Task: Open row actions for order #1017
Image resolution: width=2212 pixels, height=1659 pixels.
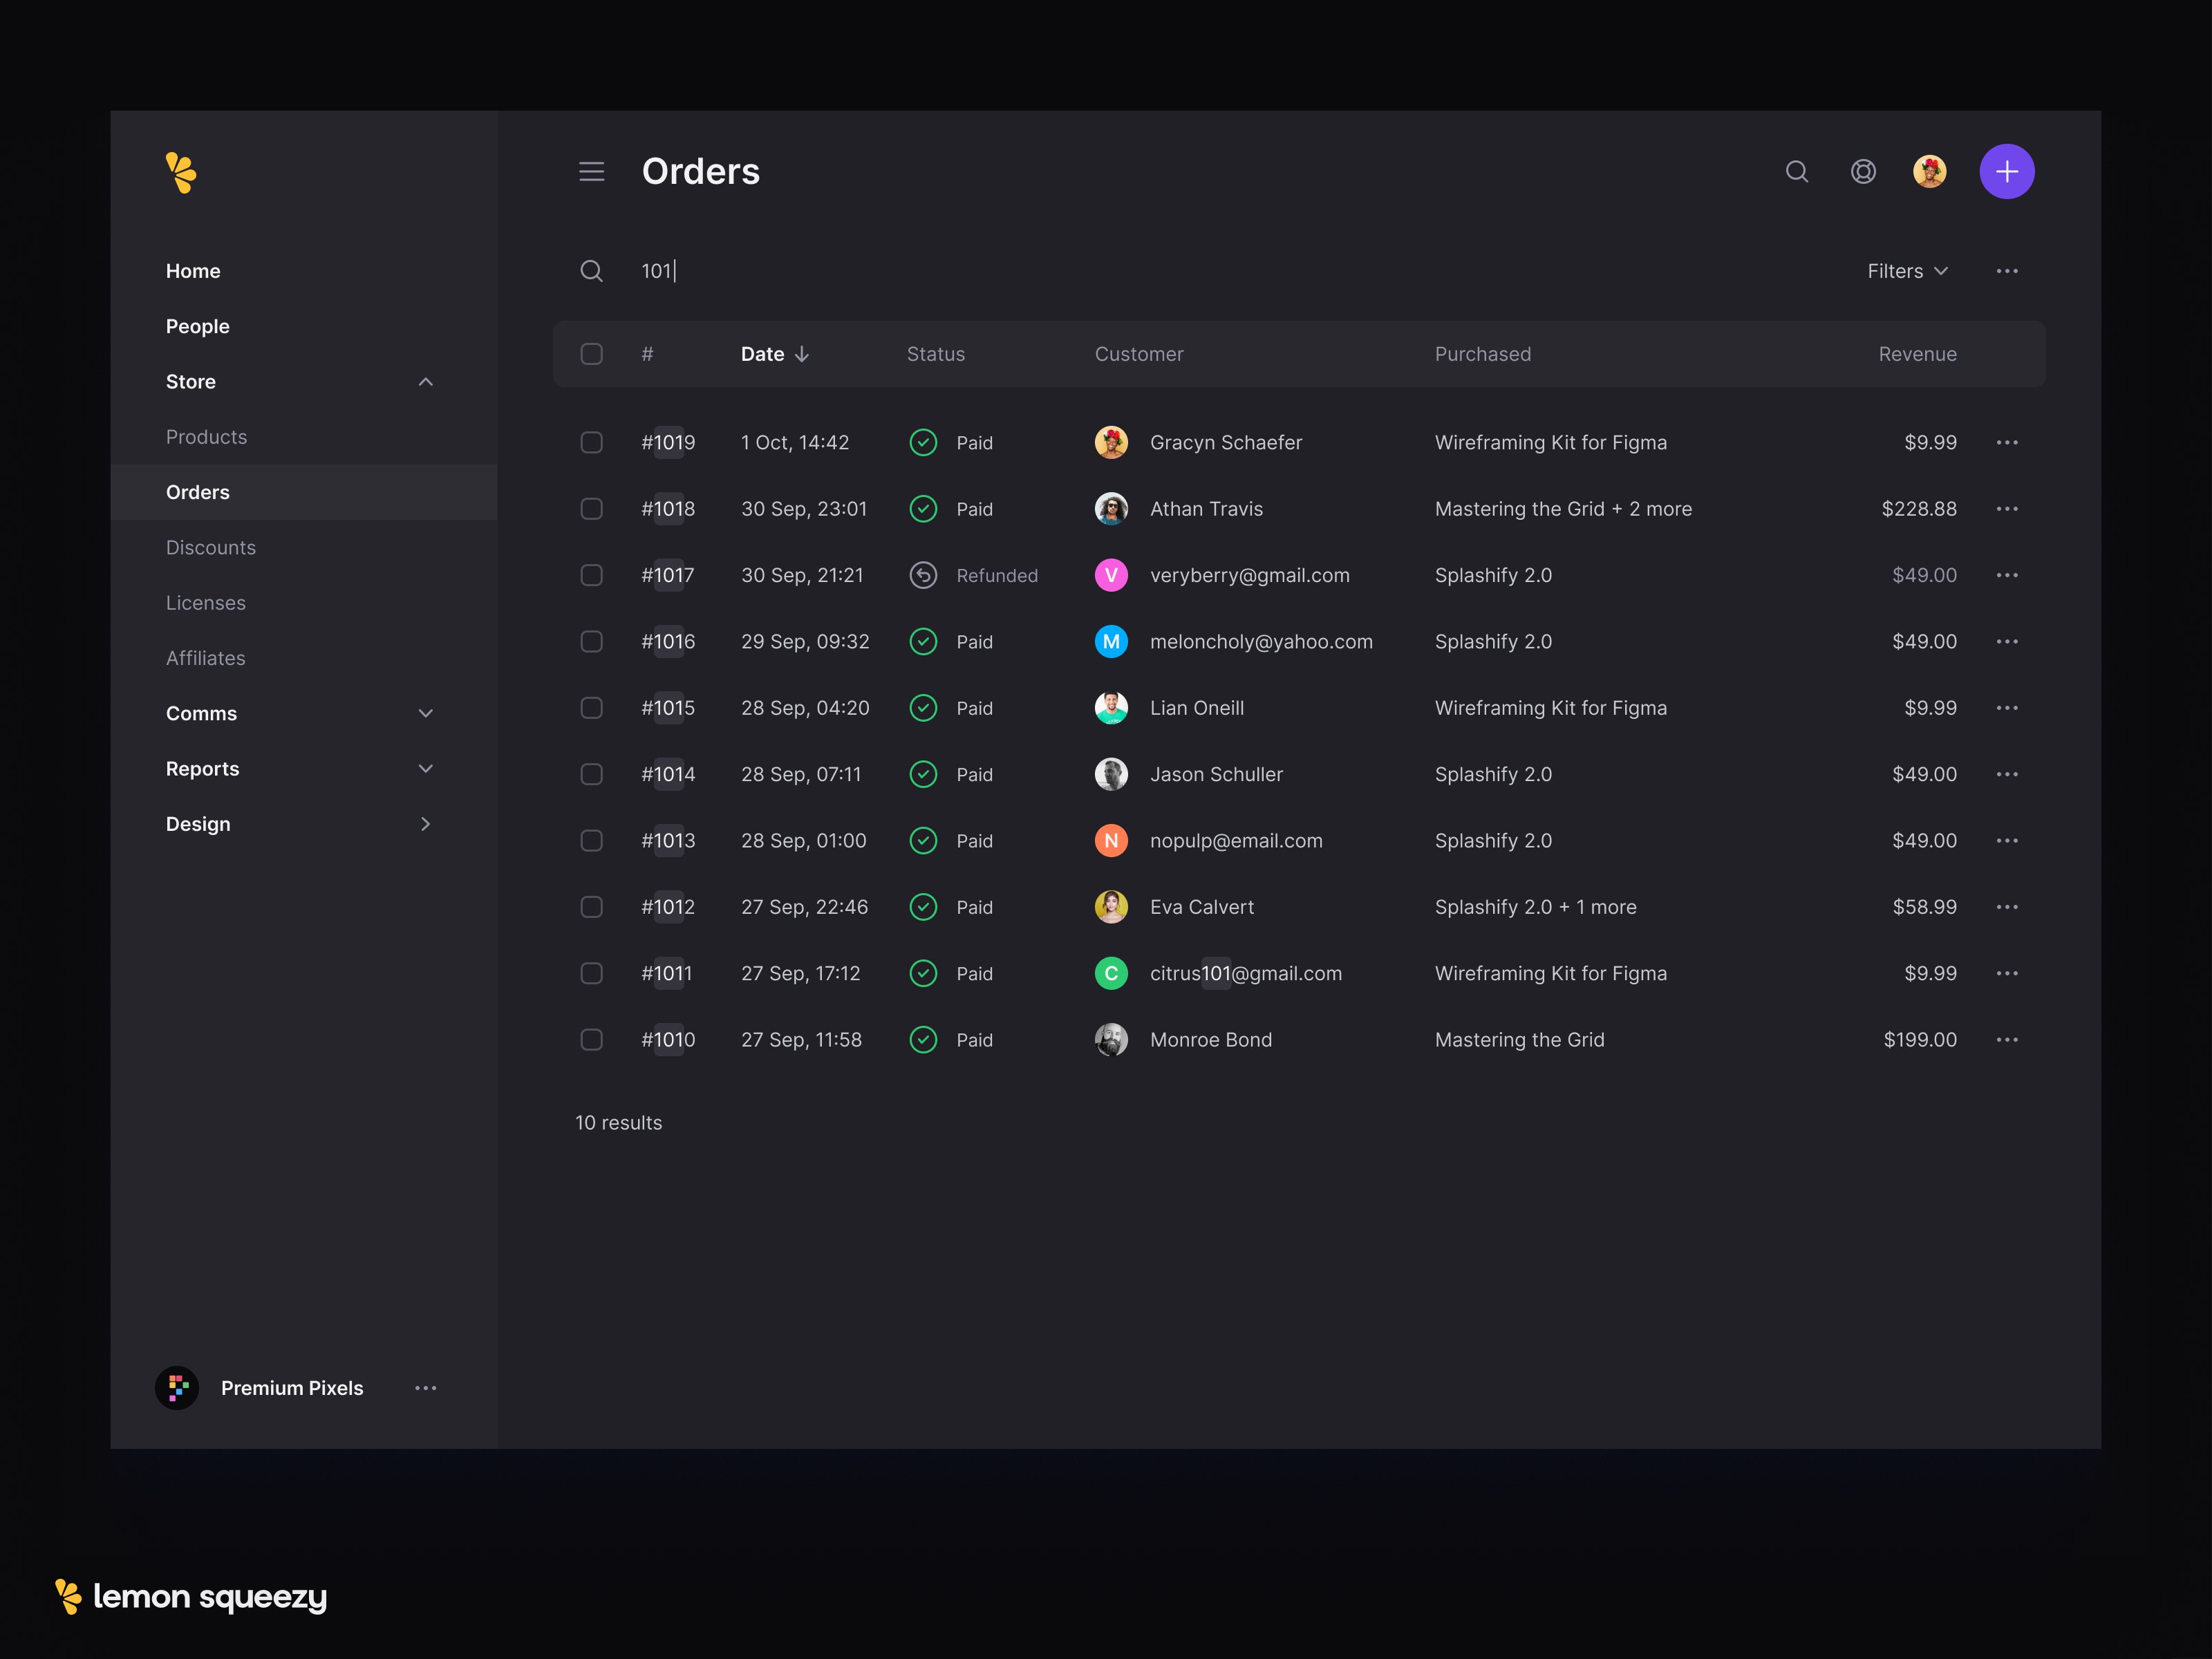Action: (x=2007, y=575)
